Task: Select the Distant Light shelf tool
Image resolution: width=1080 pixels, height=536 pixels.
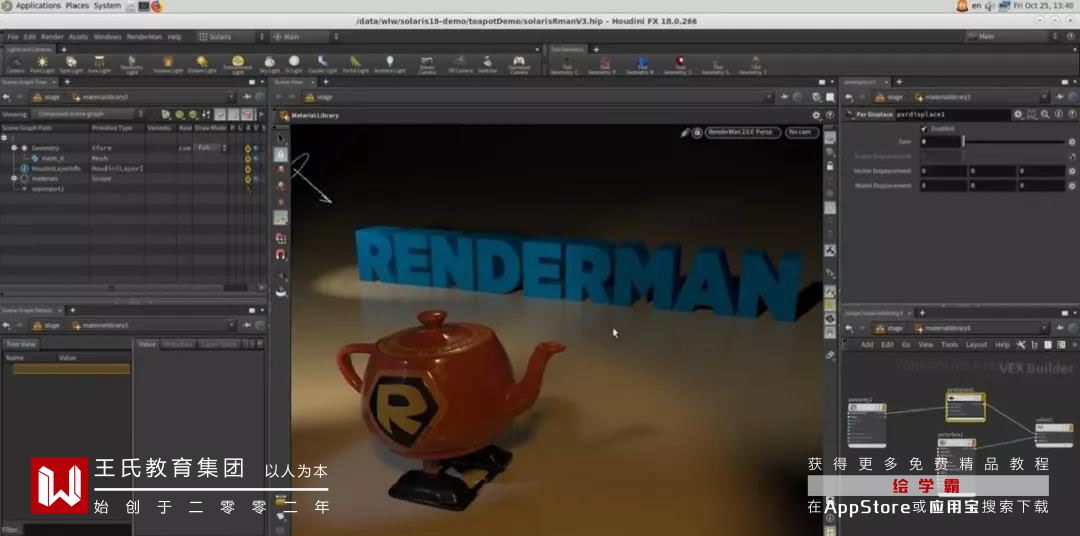Action: point(202,64)
